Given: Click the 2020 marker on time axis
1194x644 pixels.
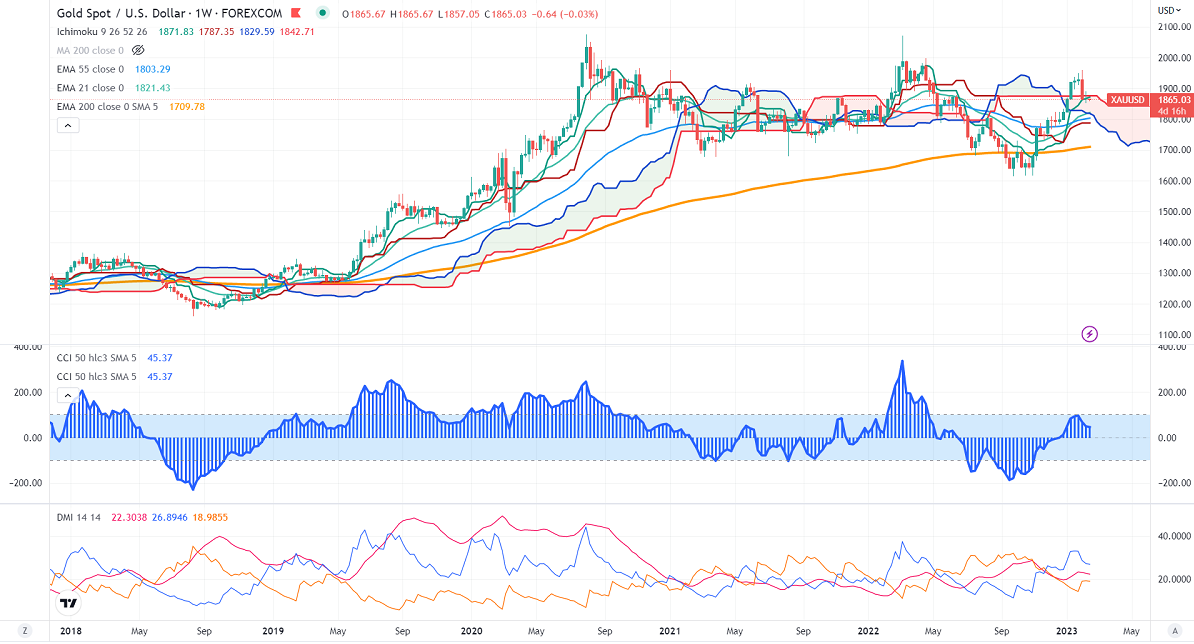Looking at the screenshot, I should pos(470,632).
